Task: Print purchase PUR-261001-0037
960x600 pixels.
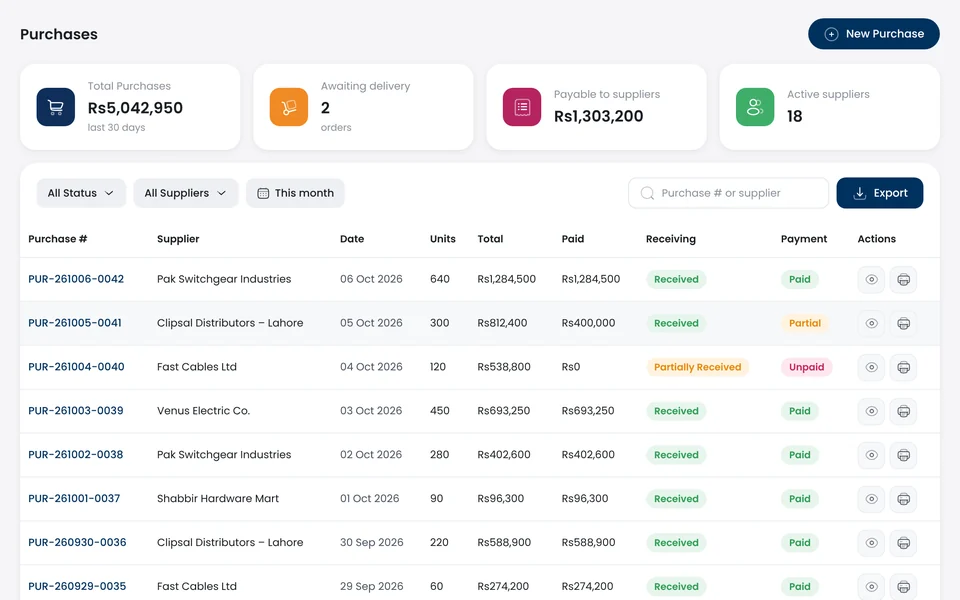Action: (903, 499)
